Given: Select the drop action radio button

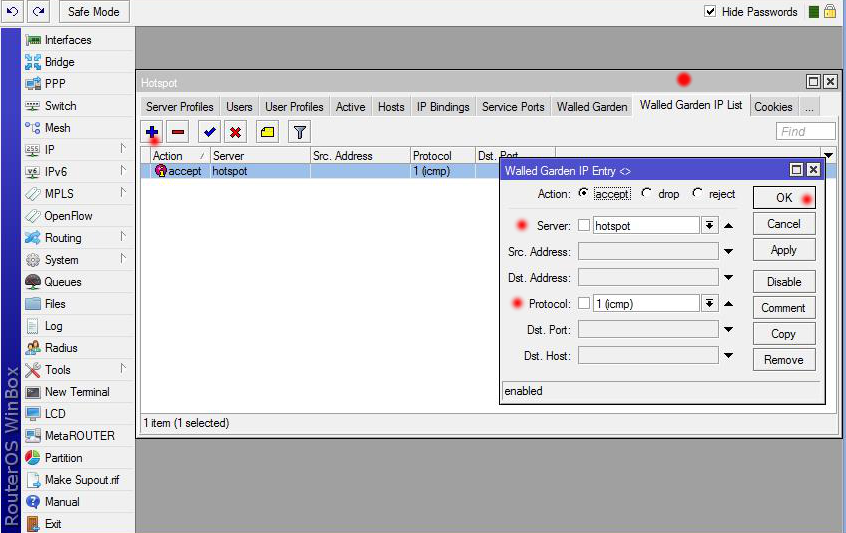Looking at the screenshot, I should (x=647, y=194).
